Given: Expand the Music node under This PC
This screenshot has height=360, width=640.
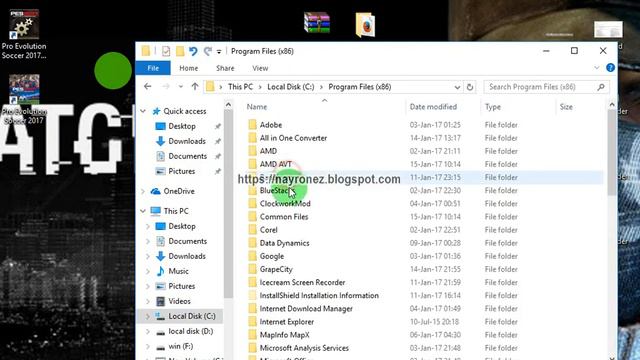Looking at the screenshot, I should (x=148, y=271).
